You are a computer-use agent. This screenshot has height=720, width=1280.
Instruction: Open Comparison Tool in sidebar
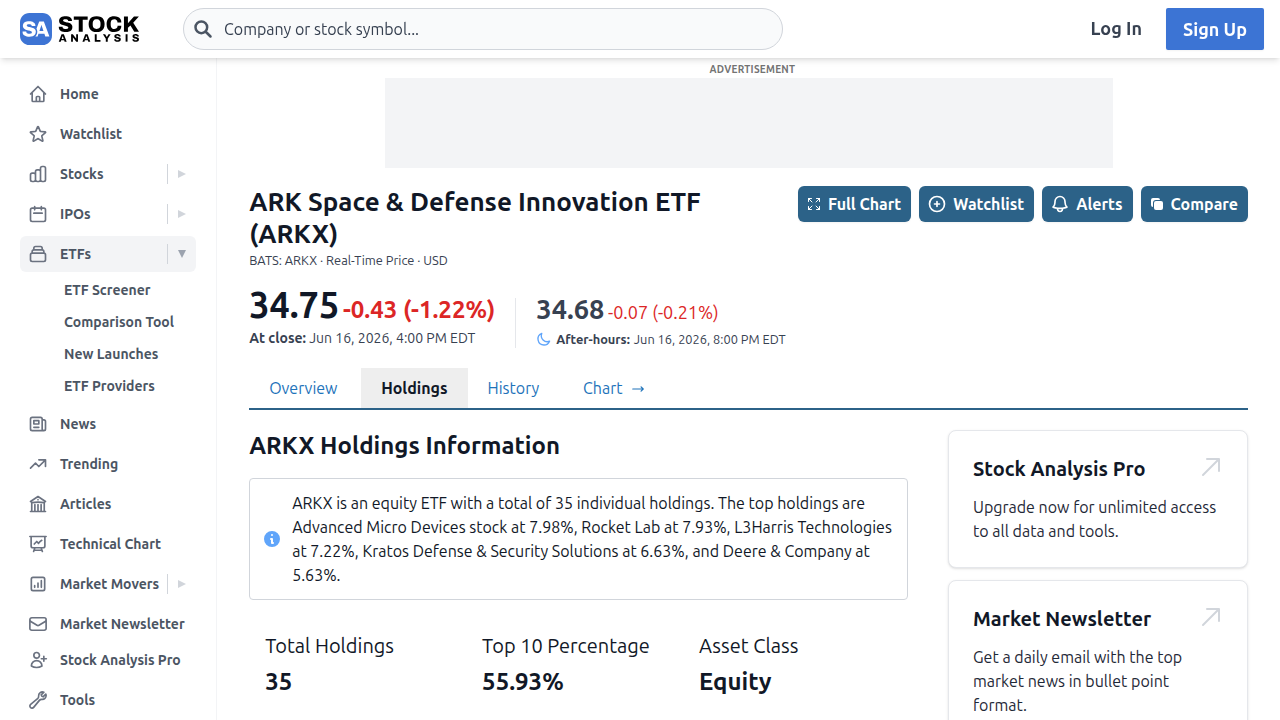tap(119, 322)
